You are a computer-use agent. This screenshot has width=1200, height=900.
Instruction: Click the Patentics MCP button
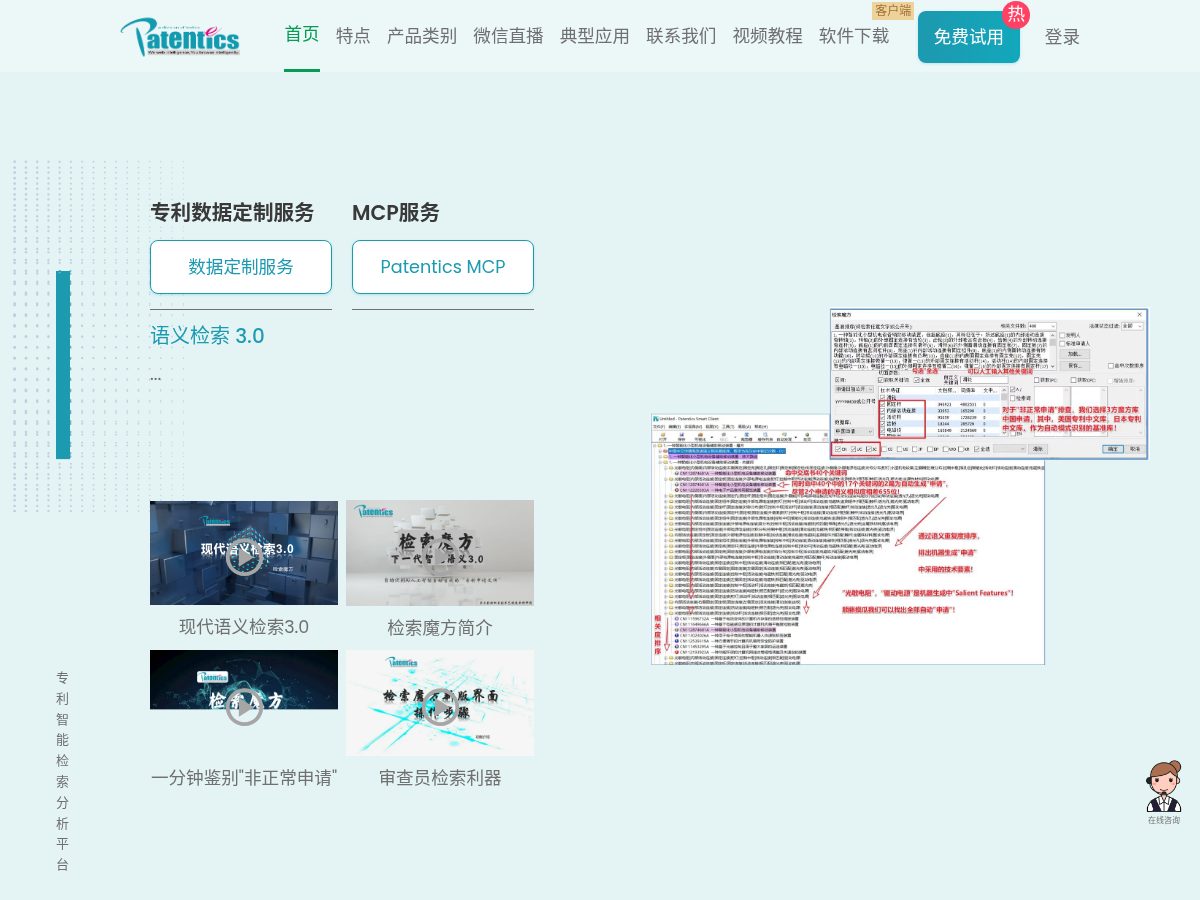click(443, 267)
